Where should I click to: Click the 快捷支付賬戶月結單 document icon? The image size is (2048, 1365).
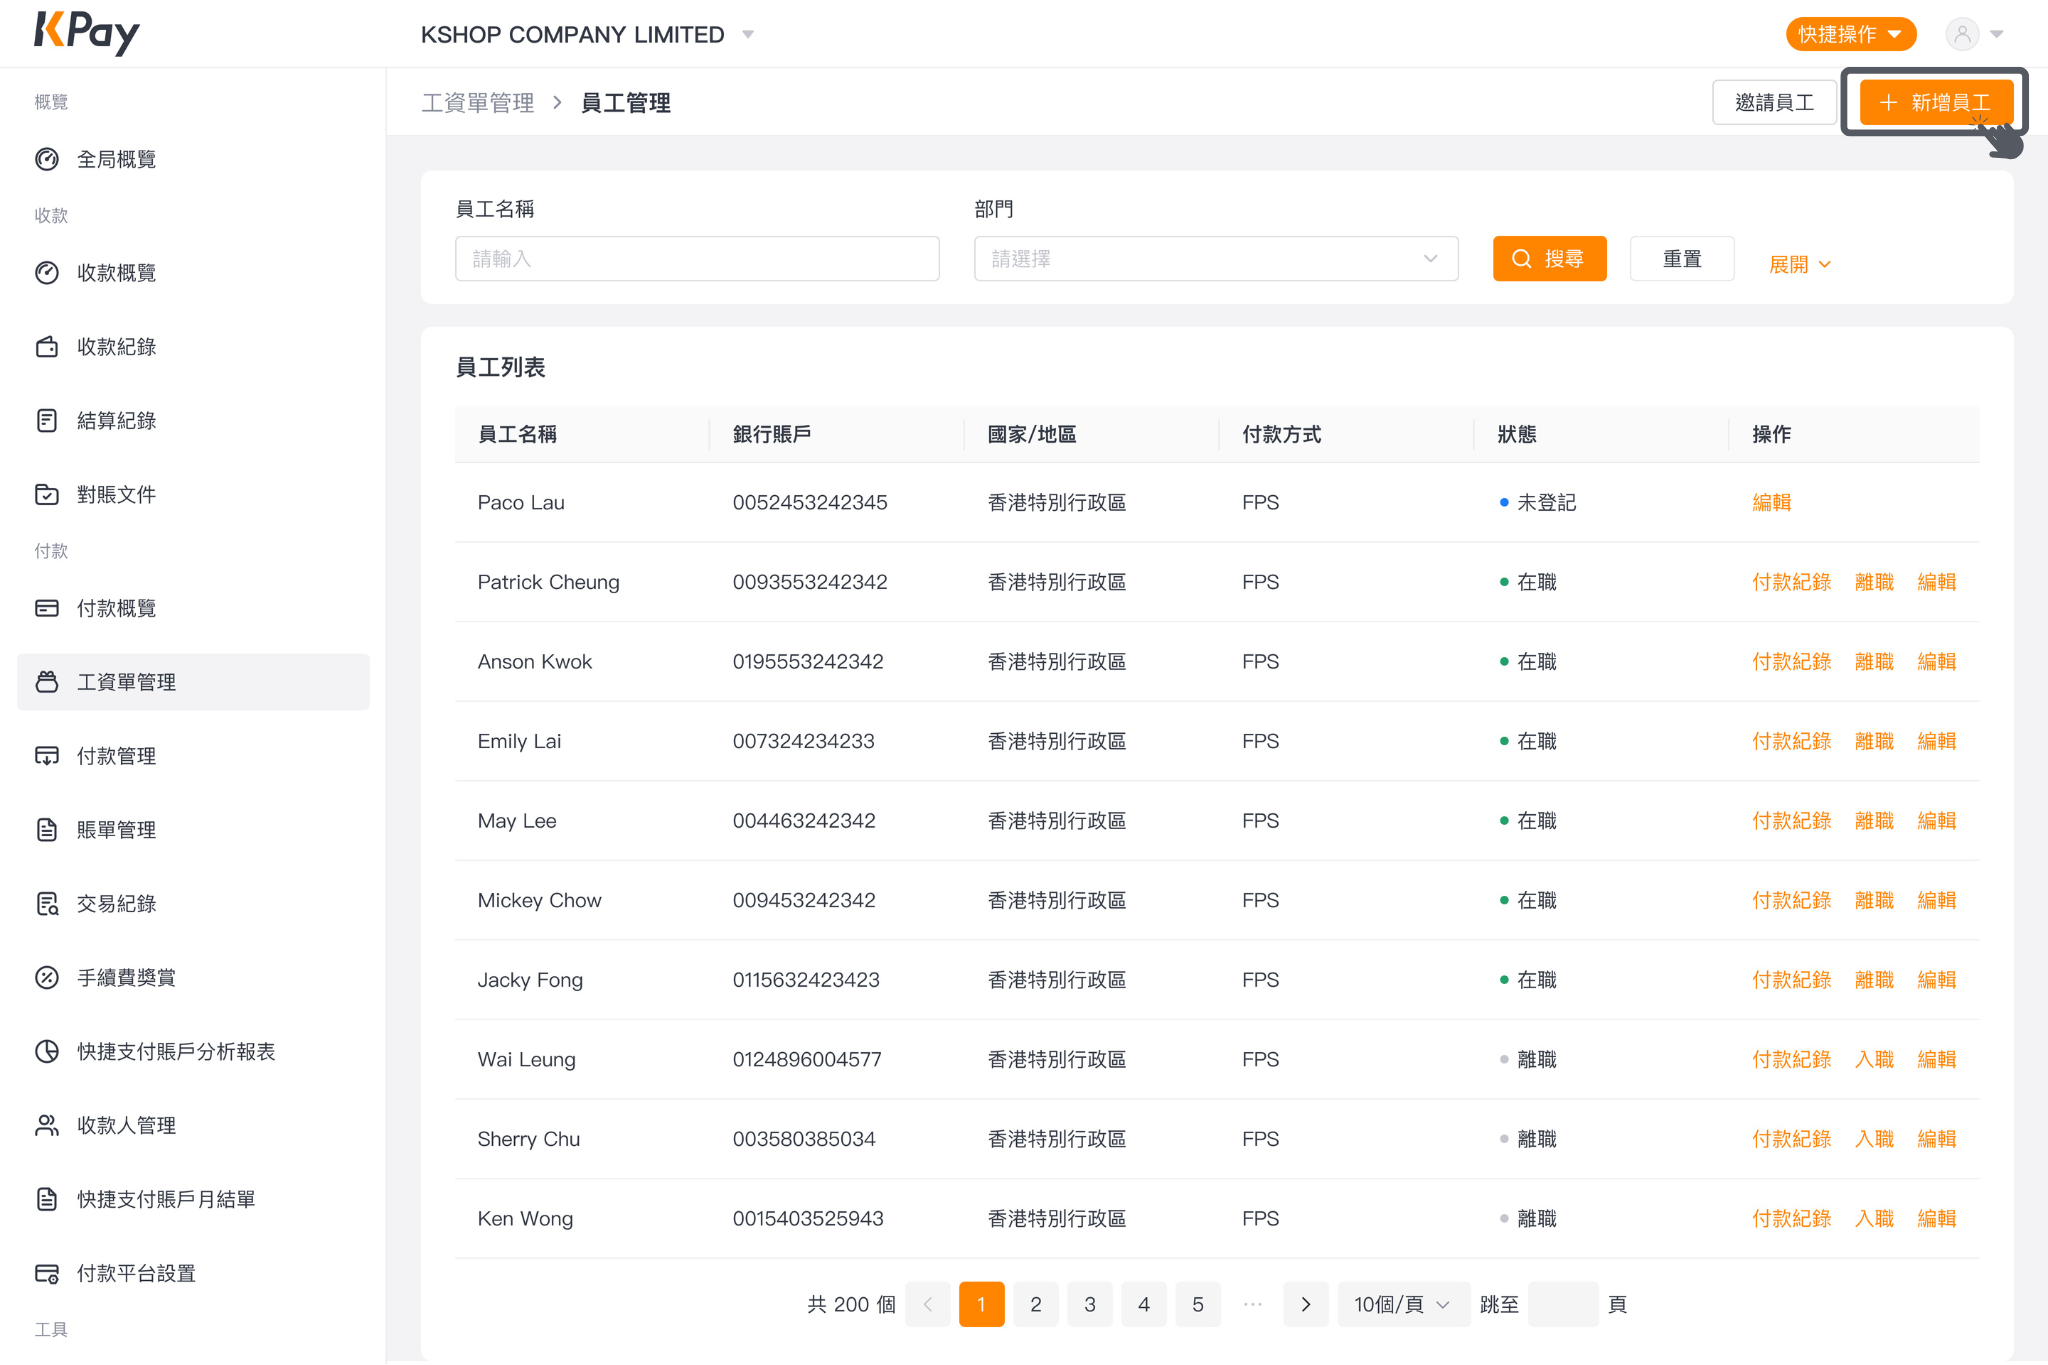point(47,1199)
